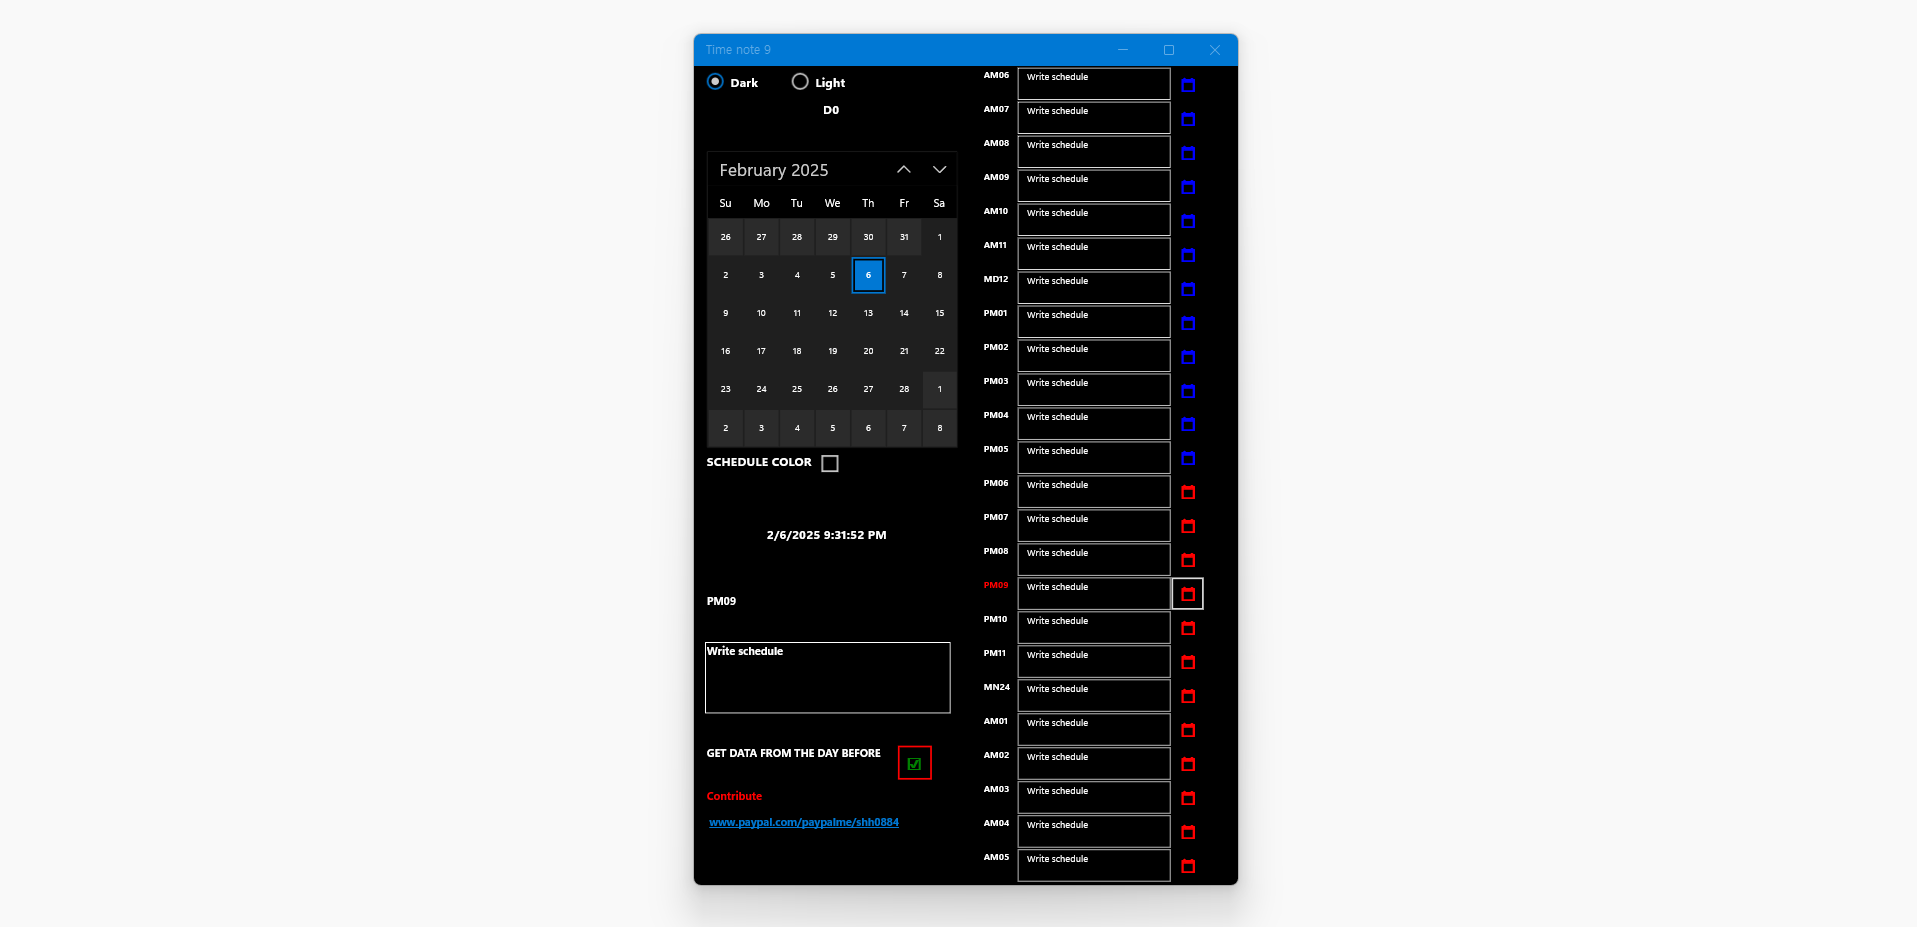Select February 24 on the calendar
The height and width of the screenshot is (927, 1917).
pos(761,389)
